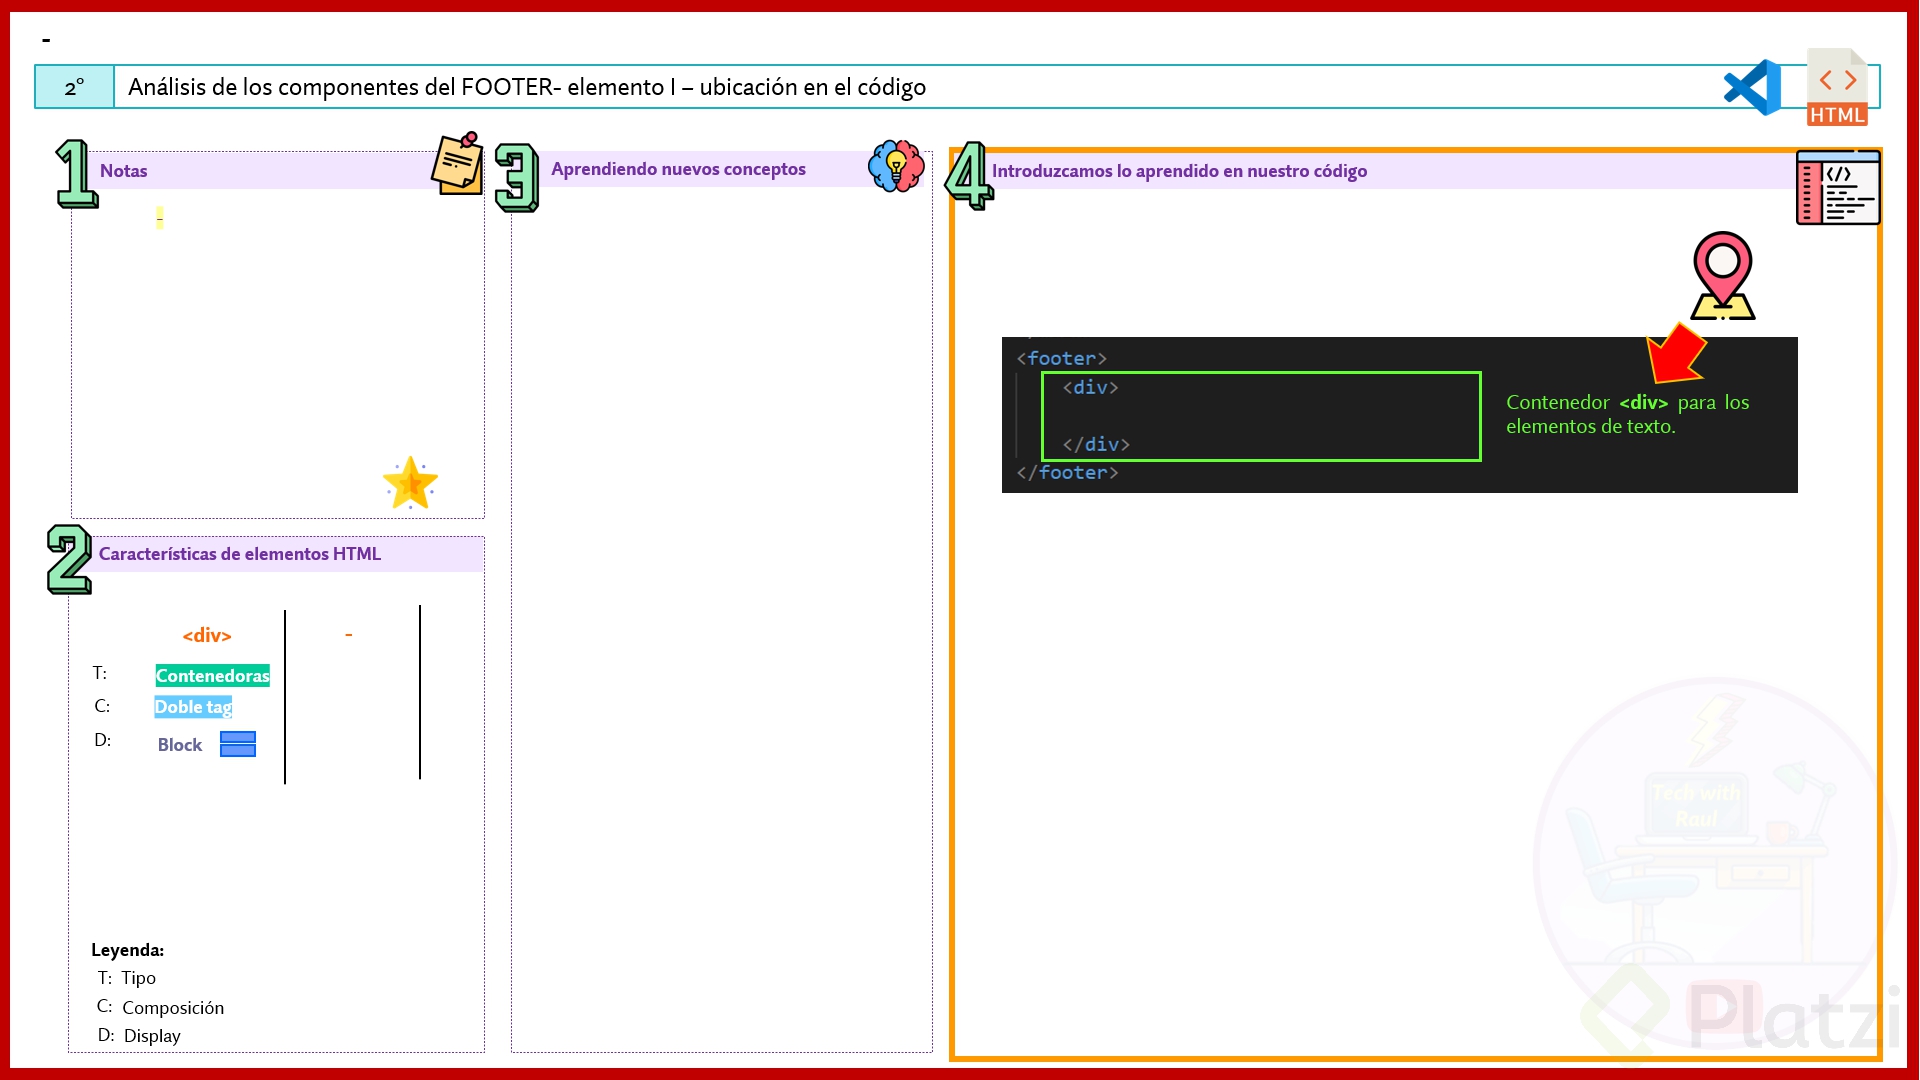Click the 2° slide number cell
The height and width of the screenshot is (1080, 1920).
click(x=74, y=87)
